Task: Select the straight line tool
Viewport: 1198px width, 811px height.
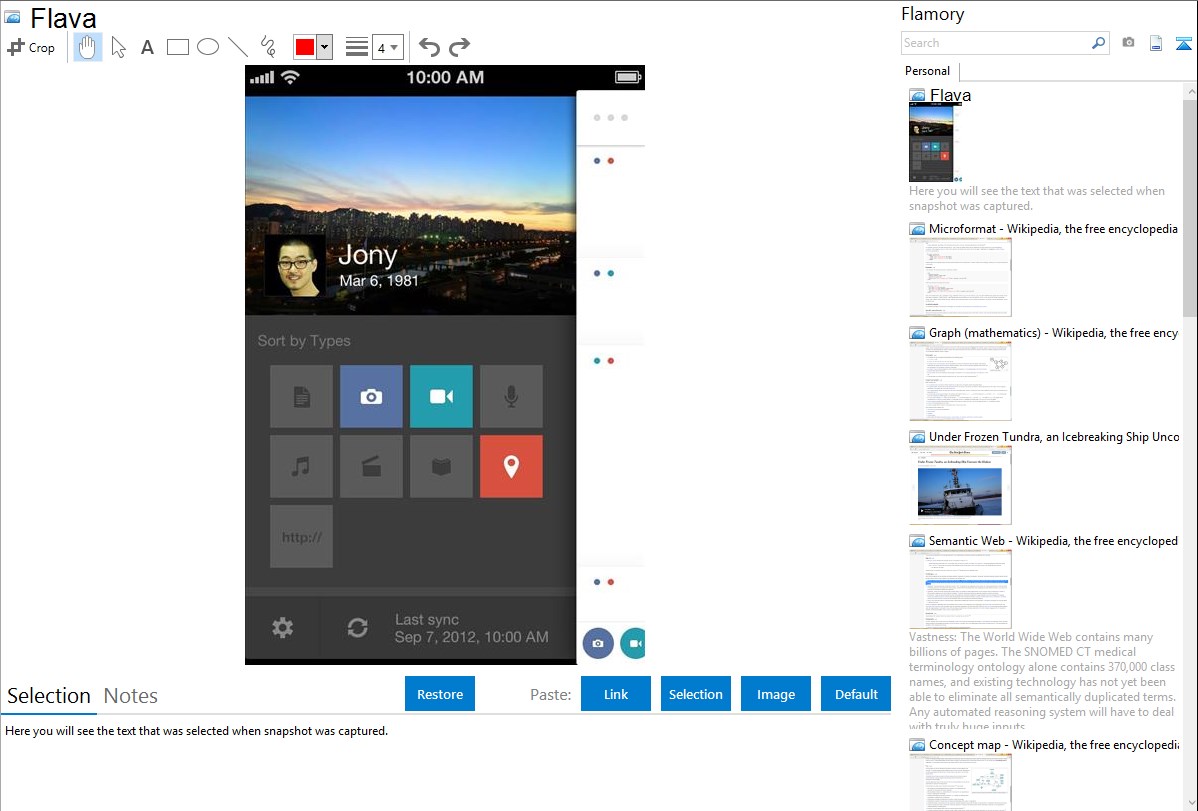Action: pos(238,47)
